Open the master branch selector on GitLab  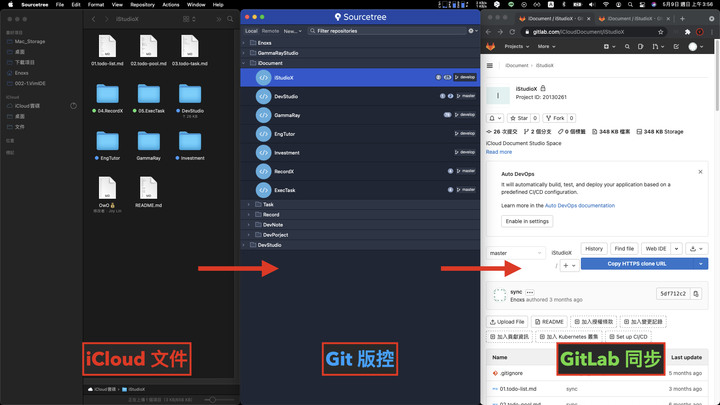coord(515,253)
